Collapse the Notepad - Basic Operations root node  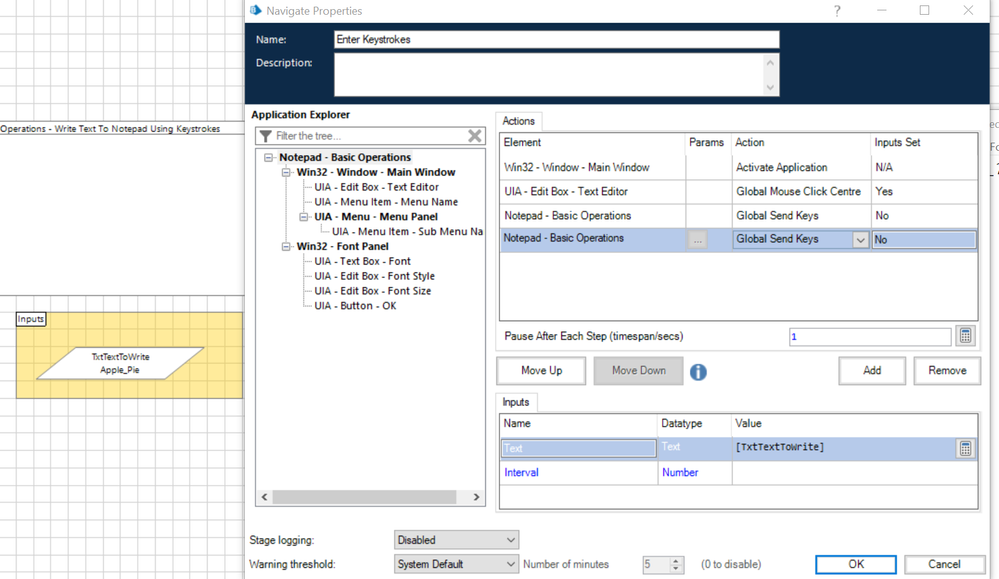click(269, 158)
